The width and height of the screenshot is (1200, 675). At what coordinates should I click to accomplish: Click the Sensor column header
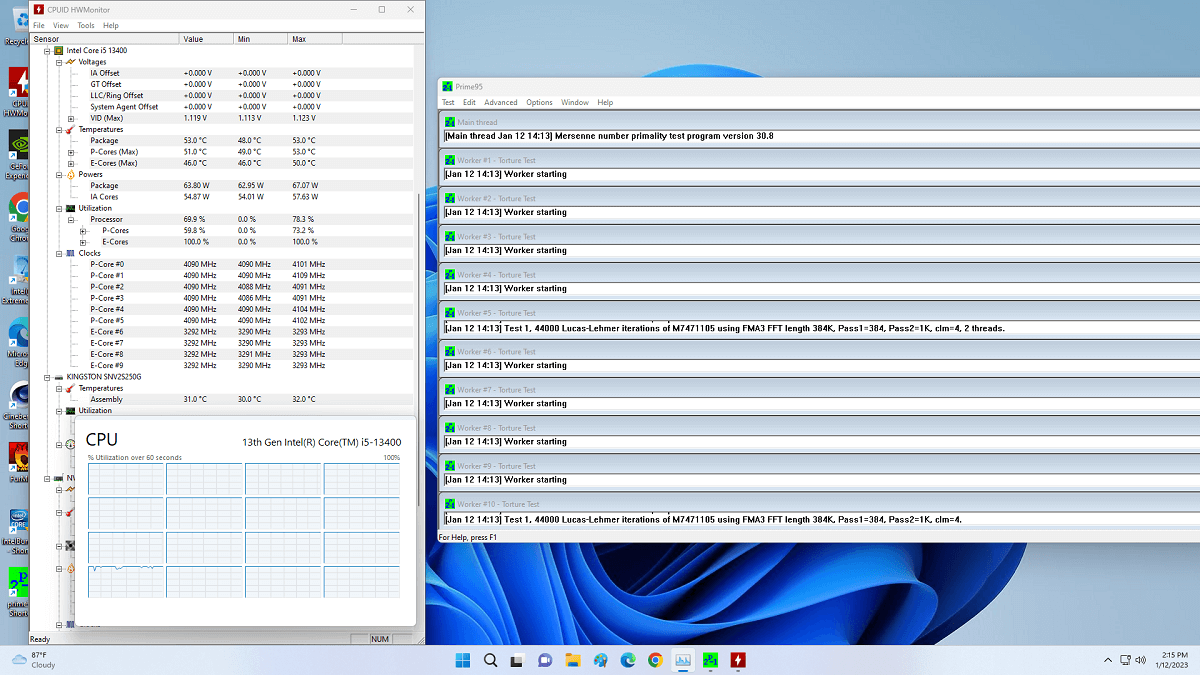(x=104, y=39)
